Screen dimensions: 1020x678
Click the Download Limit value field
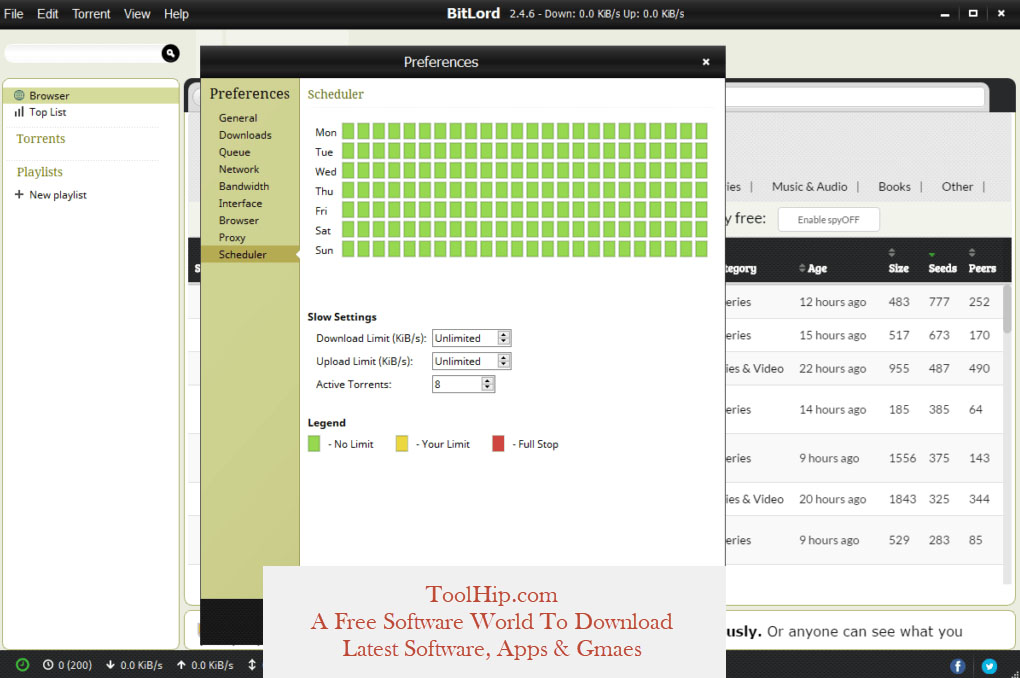pos(465,338)
